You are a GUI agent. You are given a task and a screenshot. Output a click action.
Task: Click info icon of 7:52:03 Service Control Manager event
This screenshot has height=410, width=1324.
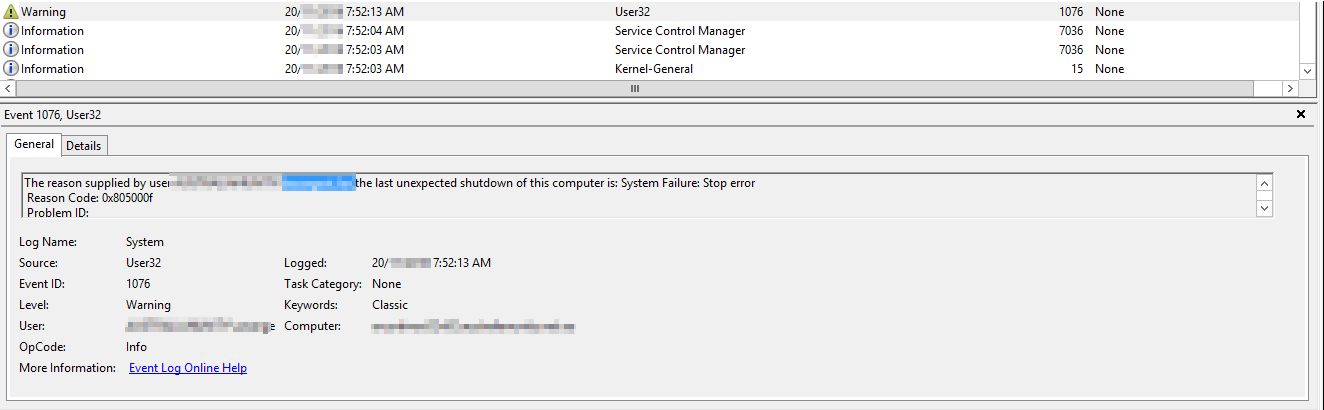pos(11,50)
